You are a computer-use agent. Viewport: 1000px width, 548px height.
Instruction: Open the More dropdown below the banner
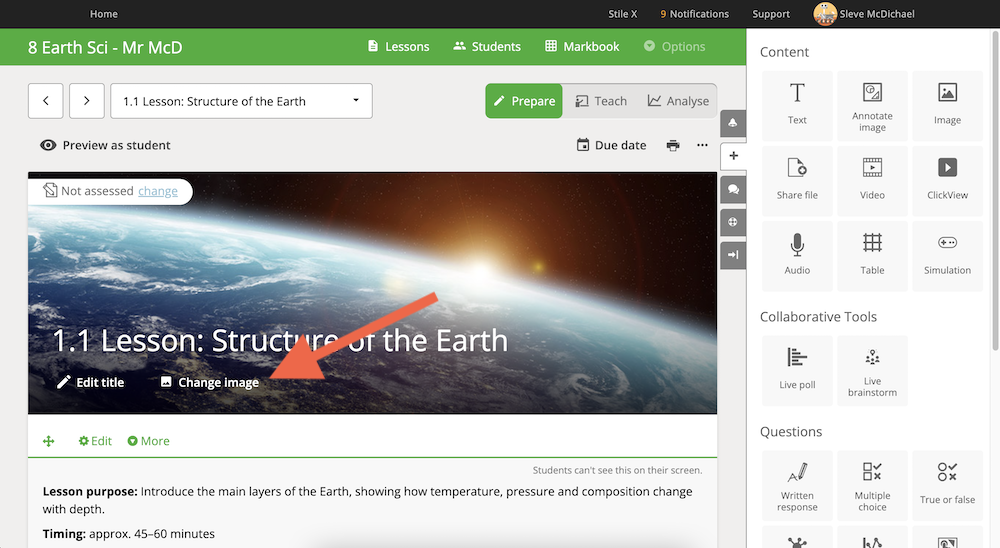point(149,441)
